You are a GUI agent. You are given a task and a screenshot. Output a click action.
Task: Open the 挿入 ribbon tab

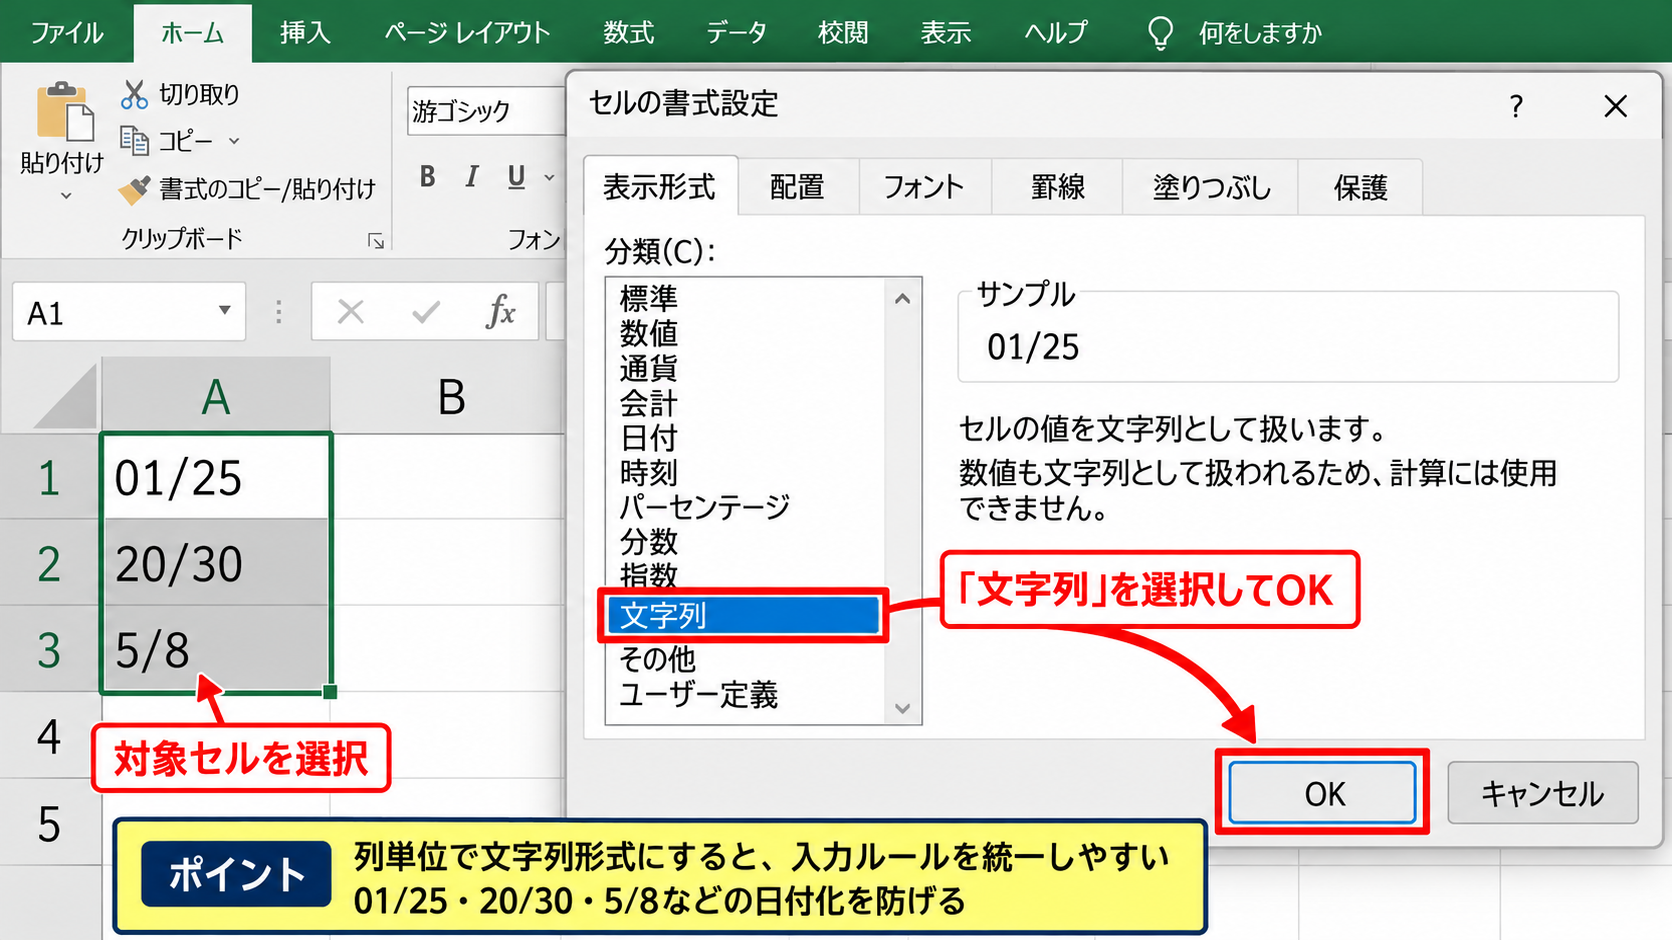pos(305,32)
